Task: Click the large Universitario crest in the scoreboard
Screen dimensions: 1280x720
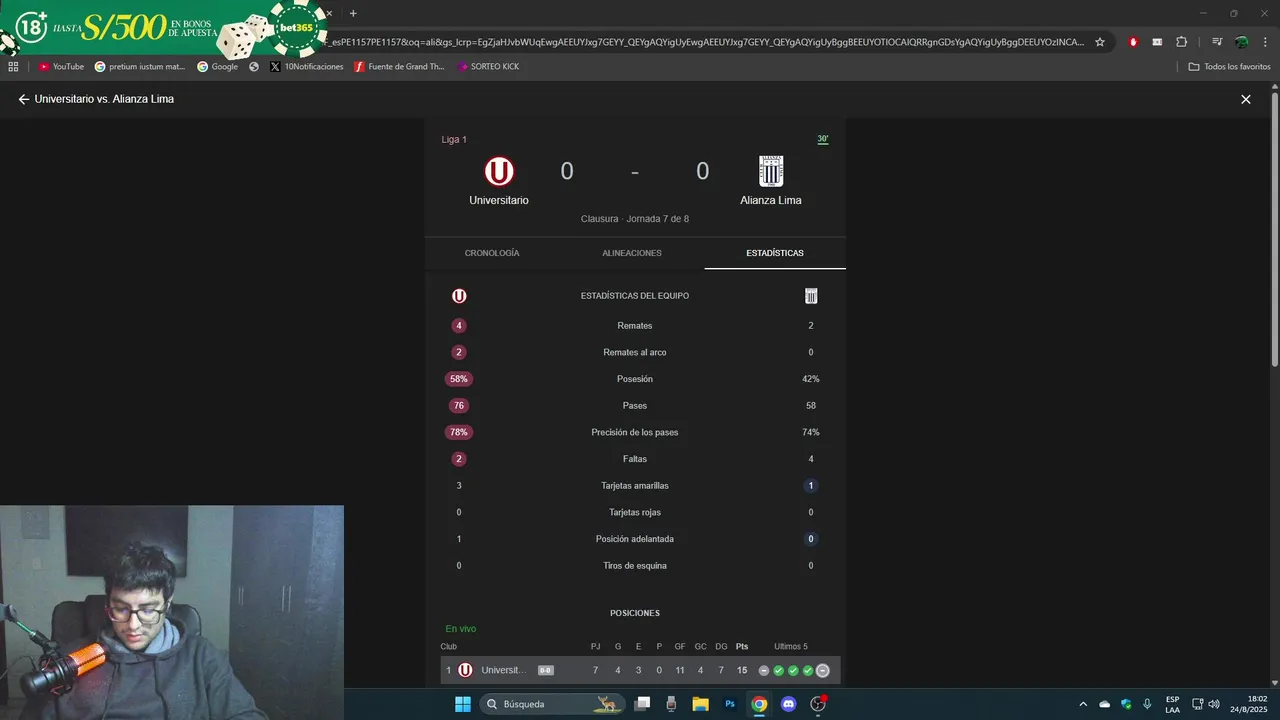Action: click(x=499, y=172)
